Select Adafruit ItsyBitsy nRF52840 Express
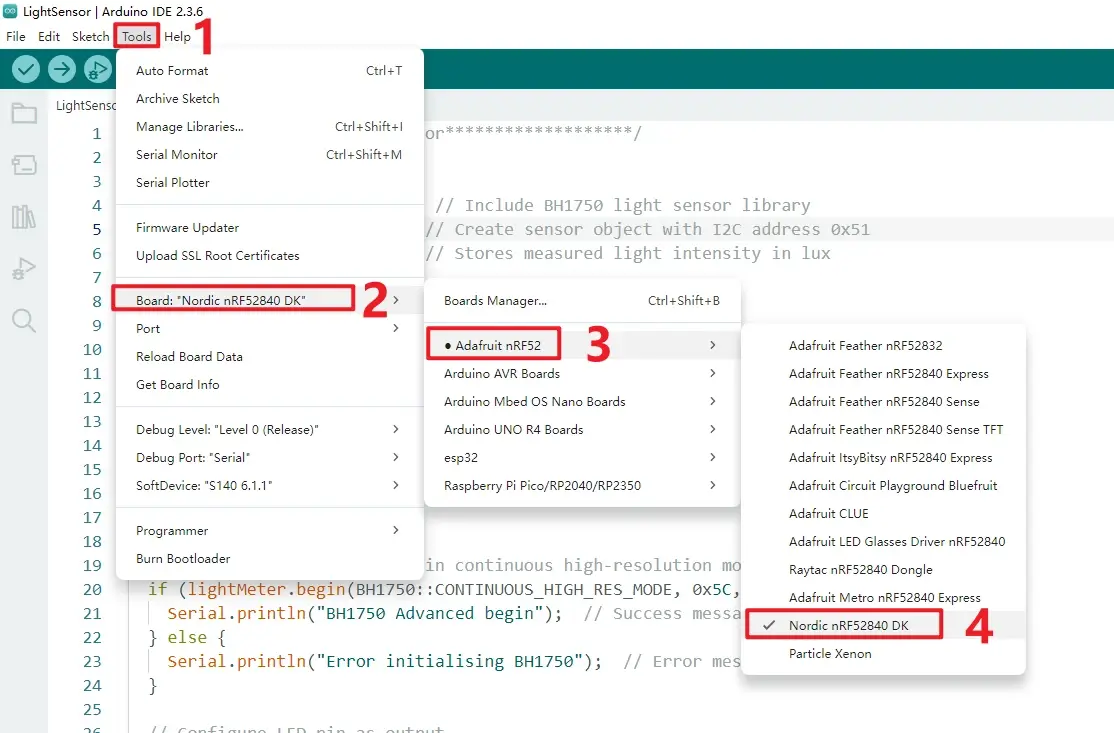The height and width of the screenshot is (733, 1114). 883,457
